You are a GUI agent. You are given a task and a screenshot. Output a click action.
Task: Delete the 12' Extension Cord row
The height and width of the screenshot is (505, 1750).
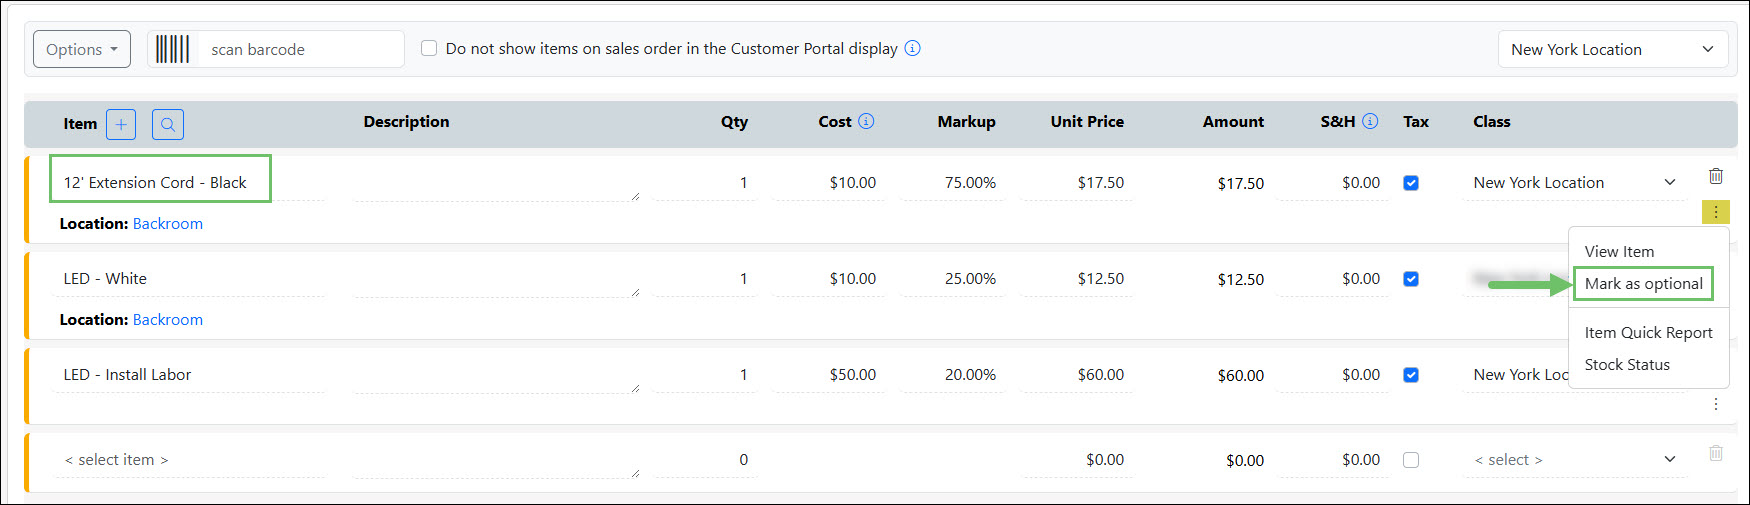pyautogui.click(x=1716, y=176)
